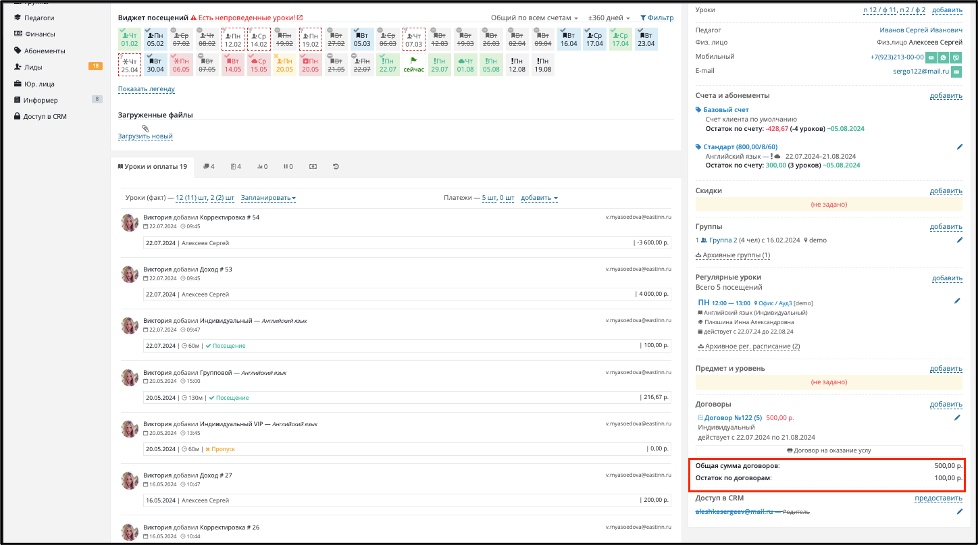This screenshot has height=545, width=979.
Task: Edit the ПН 12:00 — 13:00 regular lesson
Action: click(957, 301)
